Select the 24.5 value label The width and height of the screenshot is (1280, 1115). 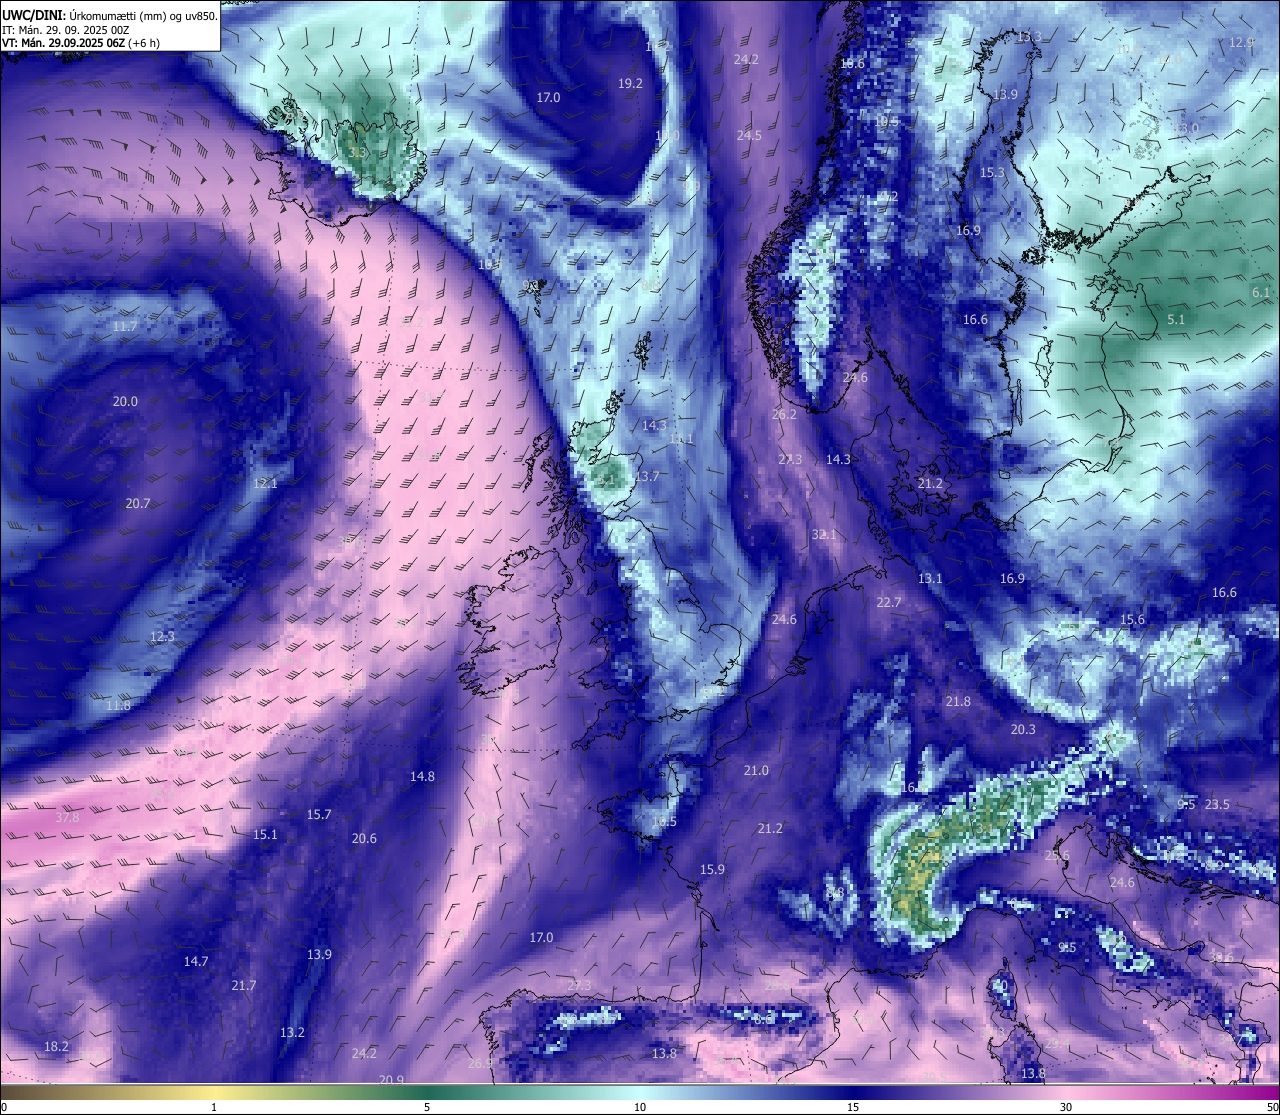click(749, 136)
